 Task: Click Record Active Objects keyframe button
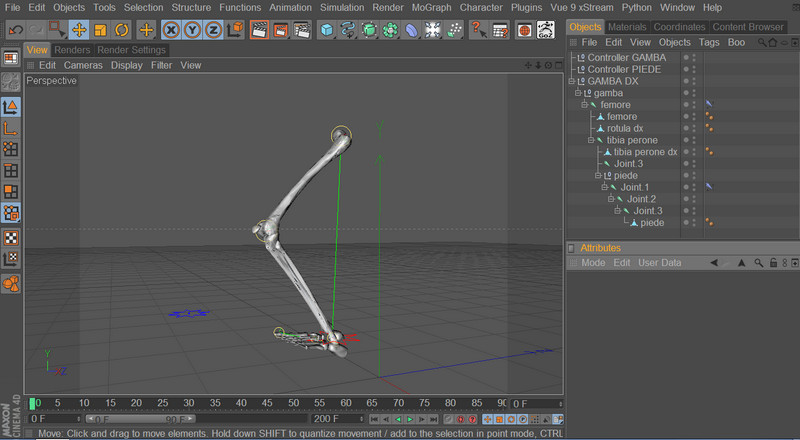(449, 420)
